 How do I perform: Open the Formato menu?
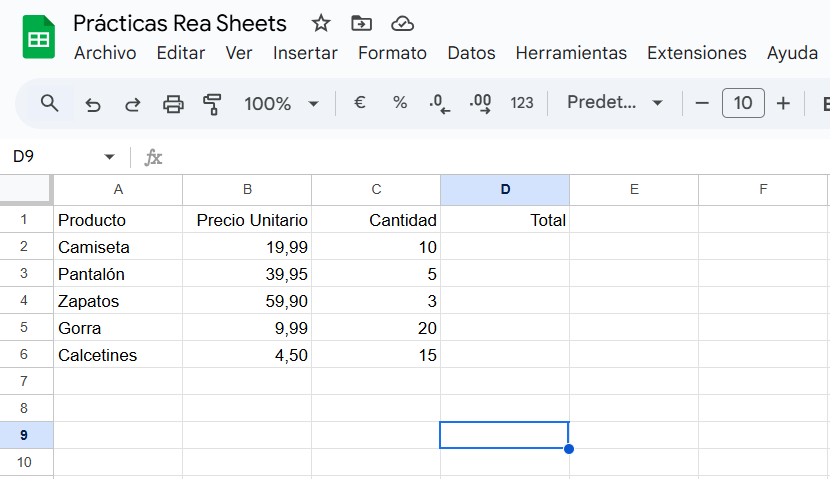392,53
